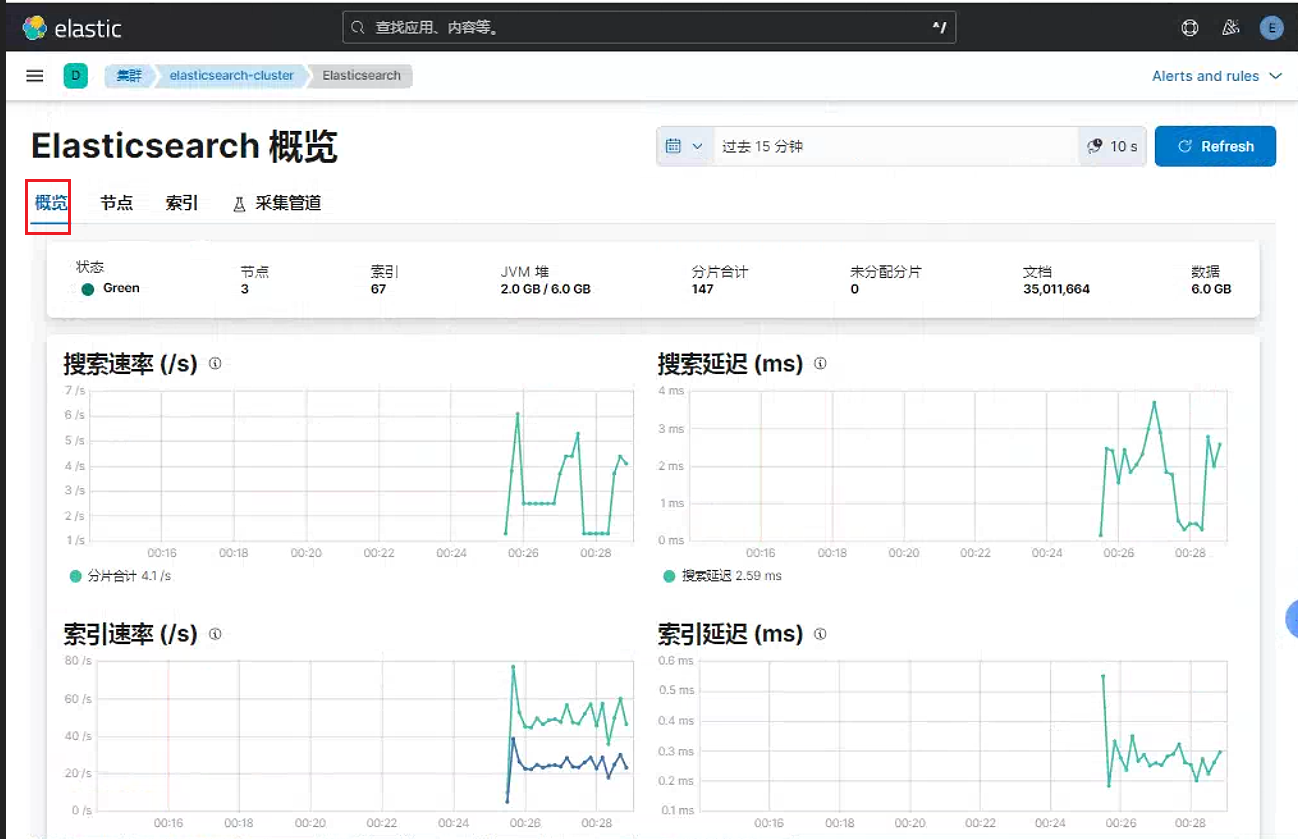
Task: Open the Elastic home logo
Action: point(72,28)
